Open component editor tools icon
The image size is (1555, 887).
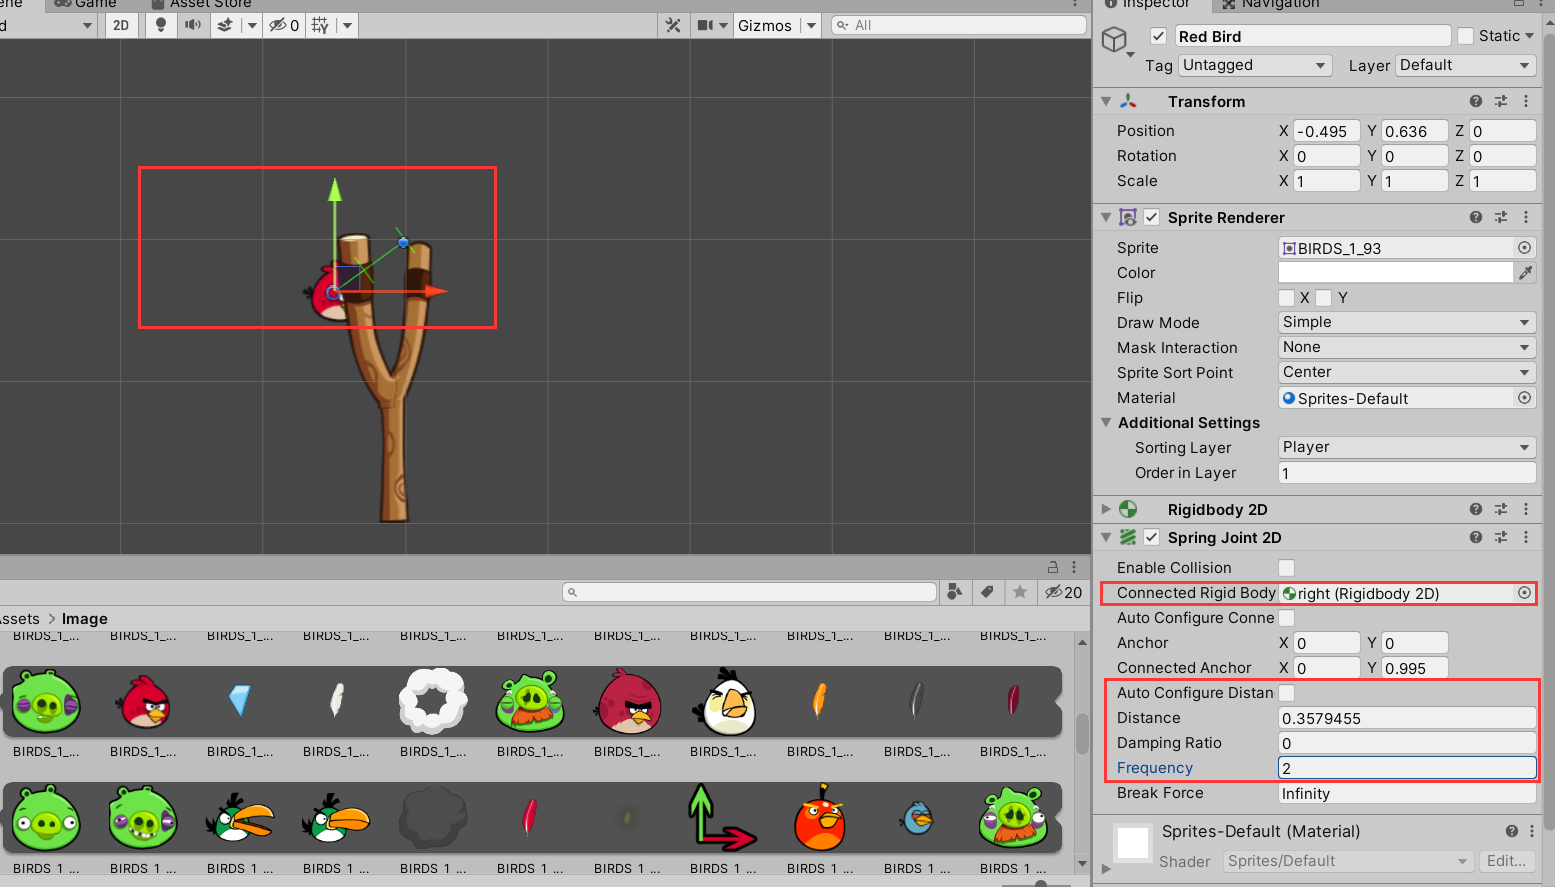[673, 25]
